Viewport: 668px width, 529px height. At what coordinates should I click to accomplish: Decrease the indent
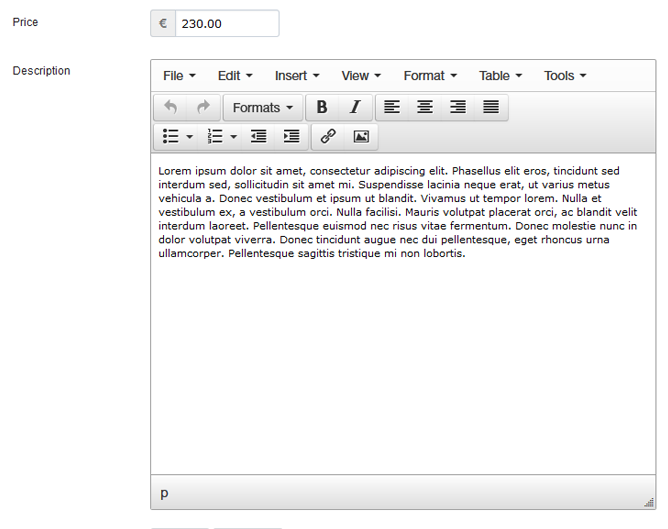click(259, 137)
